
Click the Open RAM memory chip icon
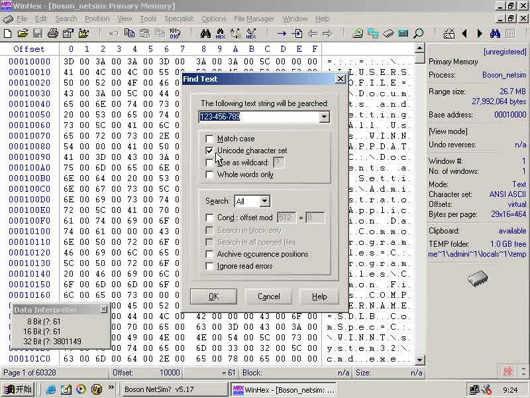(388, 33)
